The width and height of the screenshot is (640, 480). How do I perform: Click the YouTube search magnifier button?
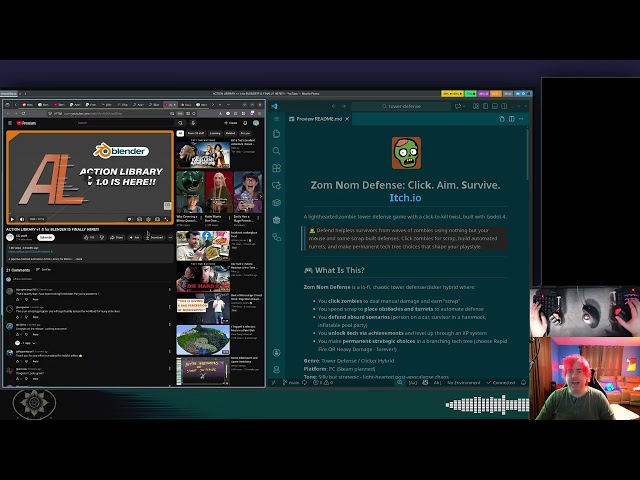pos(180,123)
